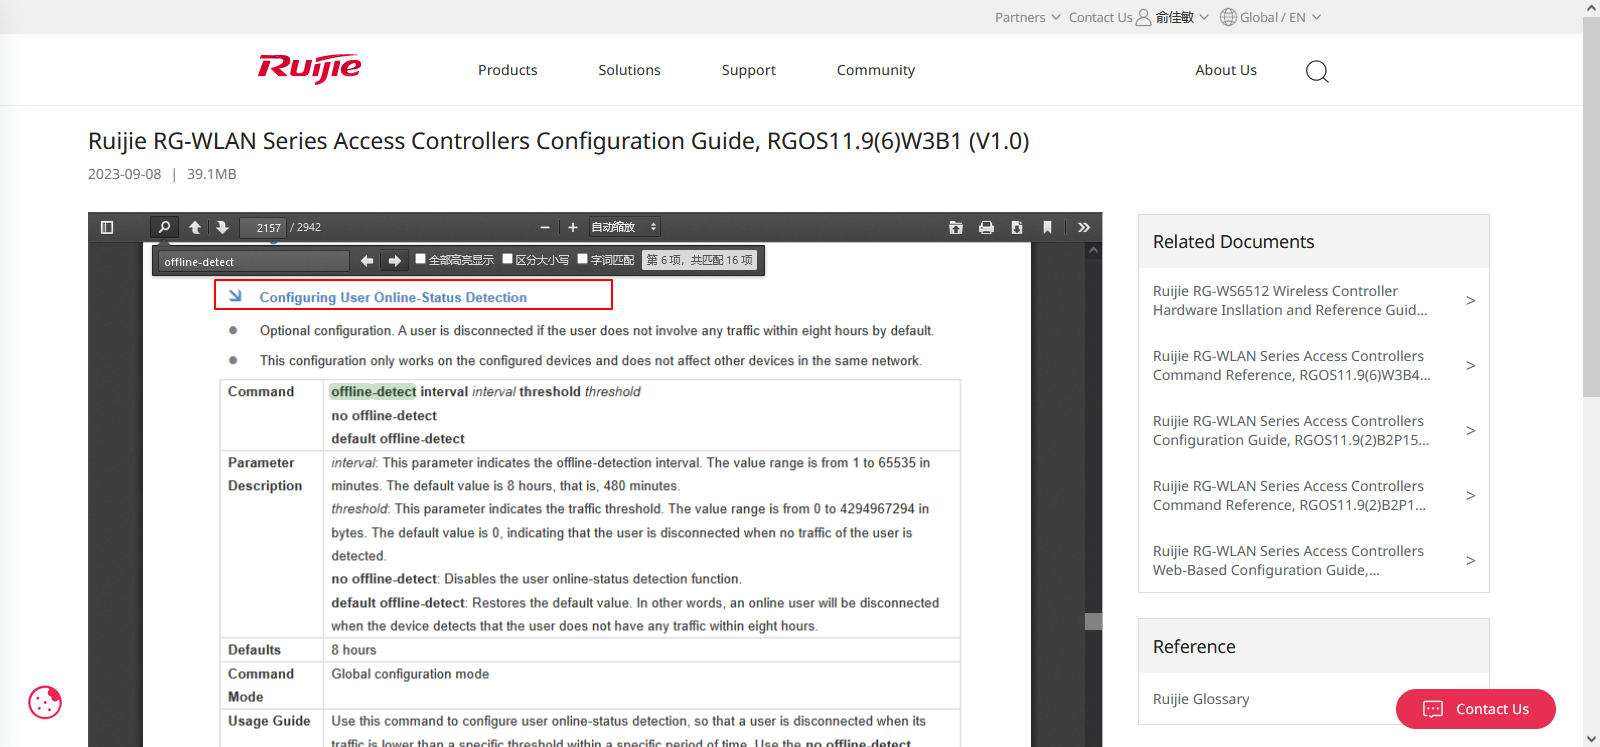Open the Ruijie Glossary link

(1201, 699)
